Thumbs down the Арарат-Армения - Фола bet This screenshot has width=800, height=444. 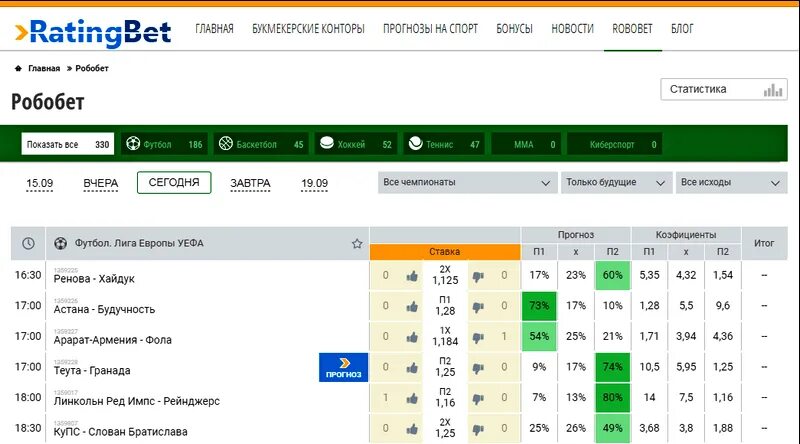click(478, 337)
